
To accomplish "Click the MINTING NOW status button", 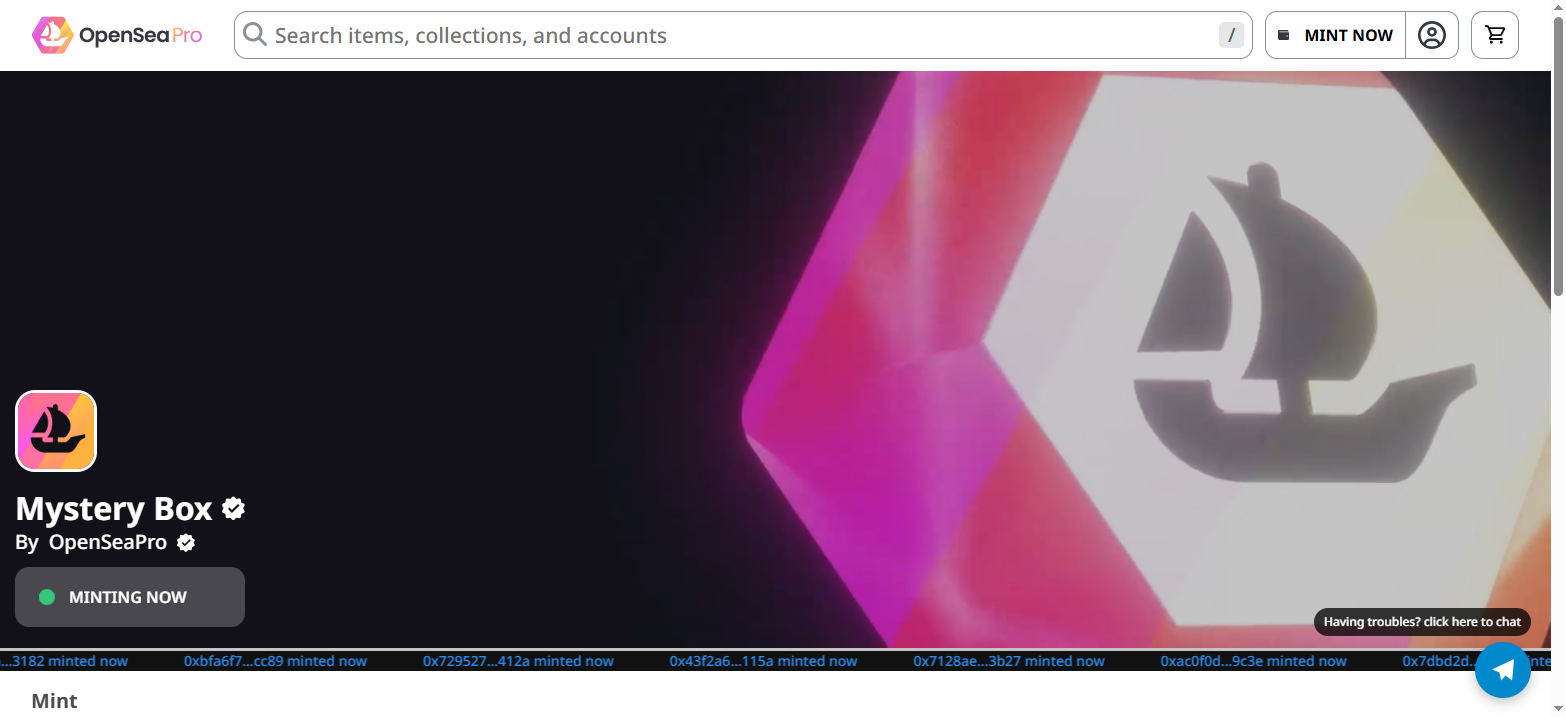I will (x=130, y=597).
